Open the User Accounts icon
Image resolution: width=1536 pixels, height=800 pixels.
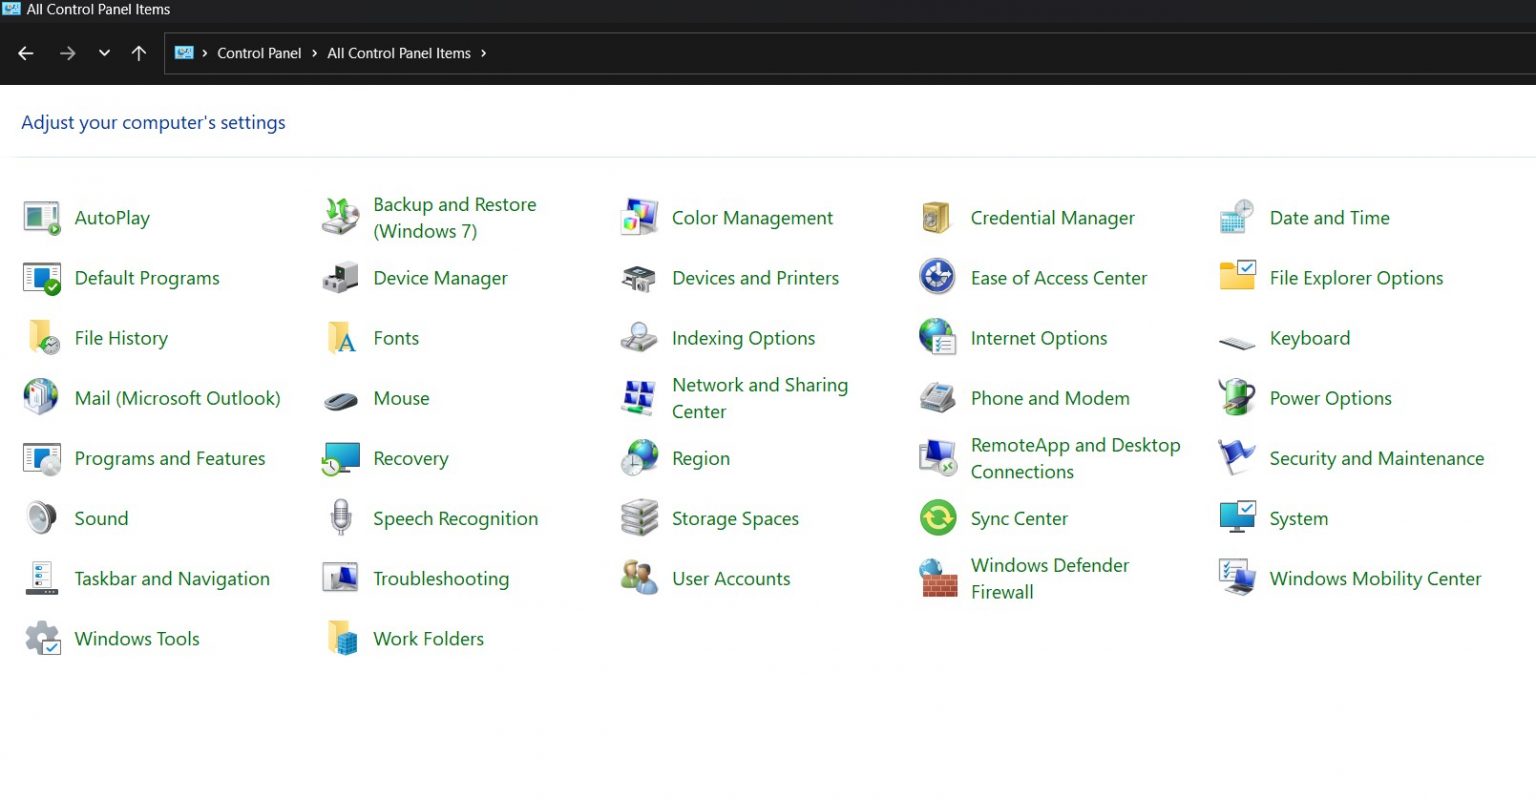pos(639,578)
